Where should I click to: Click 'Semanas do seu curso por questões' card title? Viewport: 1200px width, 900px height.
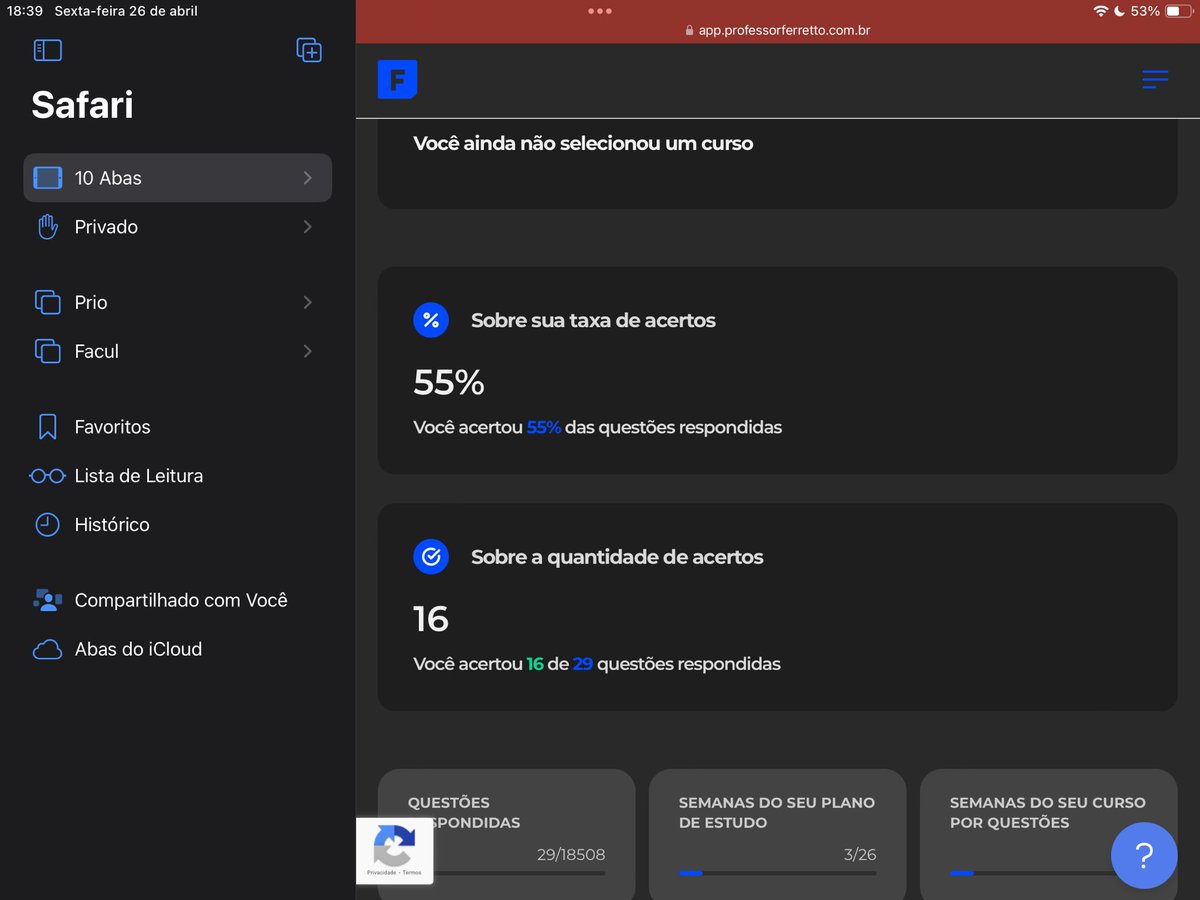(1047, 812)
